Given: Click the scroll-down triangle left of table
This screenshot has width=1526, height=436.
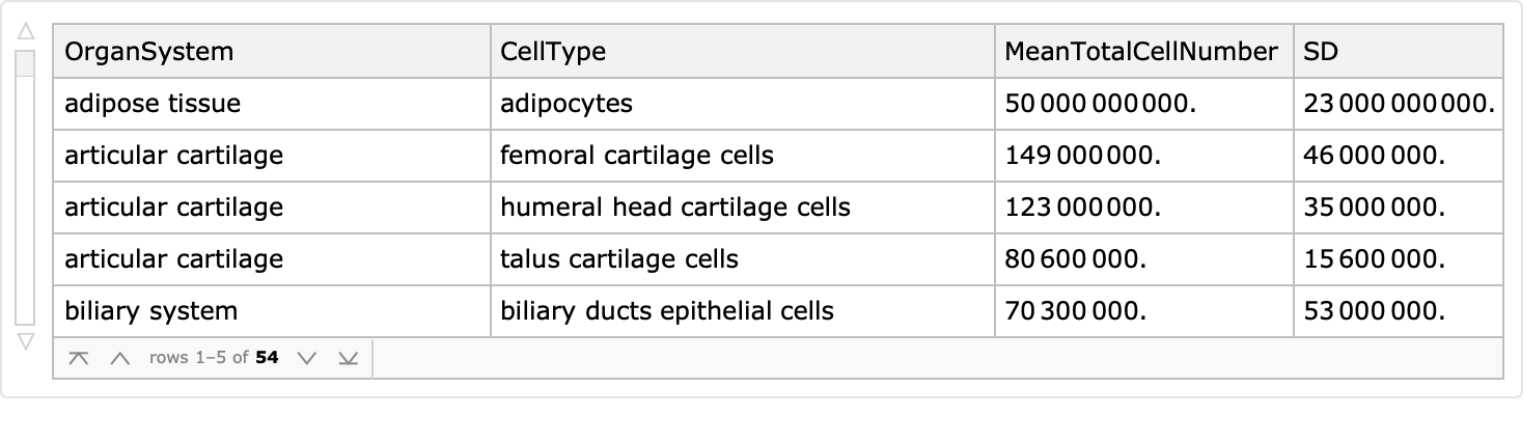Looking at the screenshot, I should 26,342.
